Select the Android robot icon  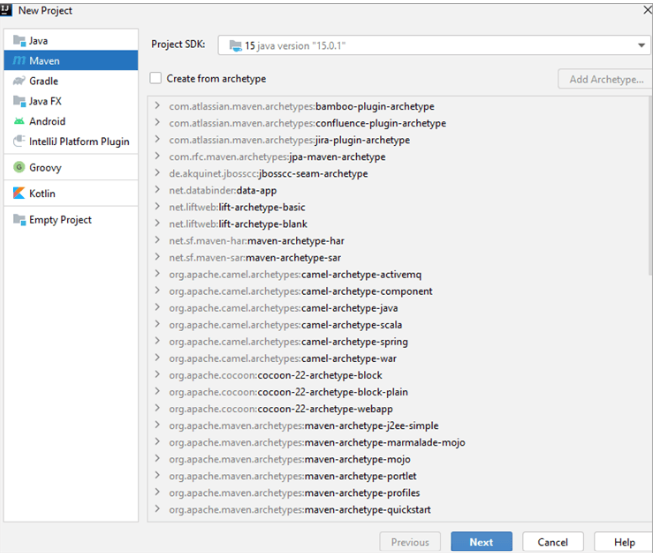point(19,121)
